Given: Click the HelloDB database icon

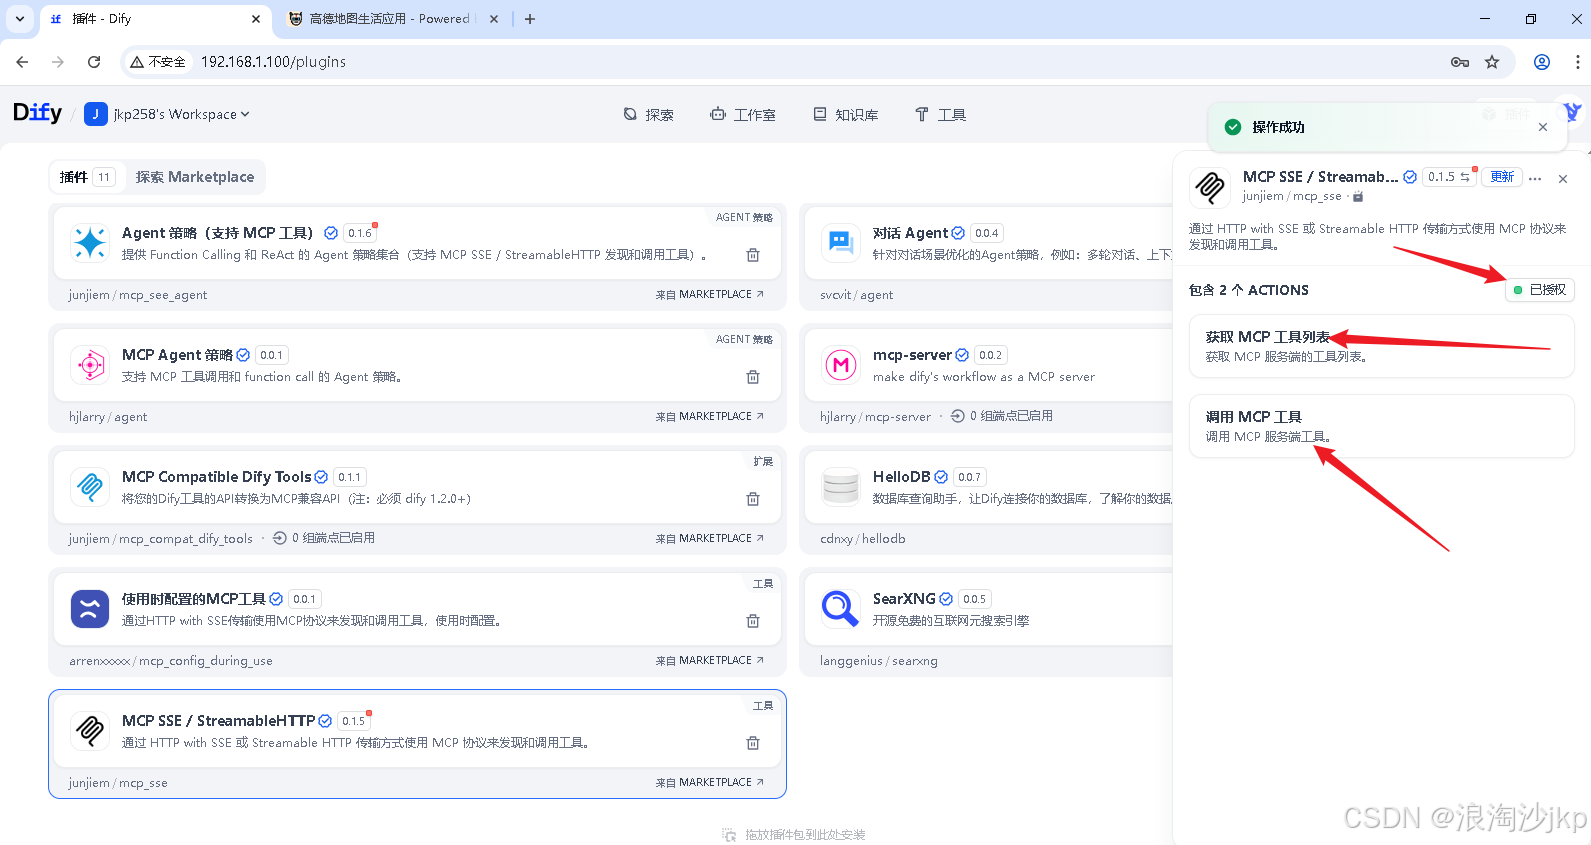Looking at the screenshot, I should [841, 487].
